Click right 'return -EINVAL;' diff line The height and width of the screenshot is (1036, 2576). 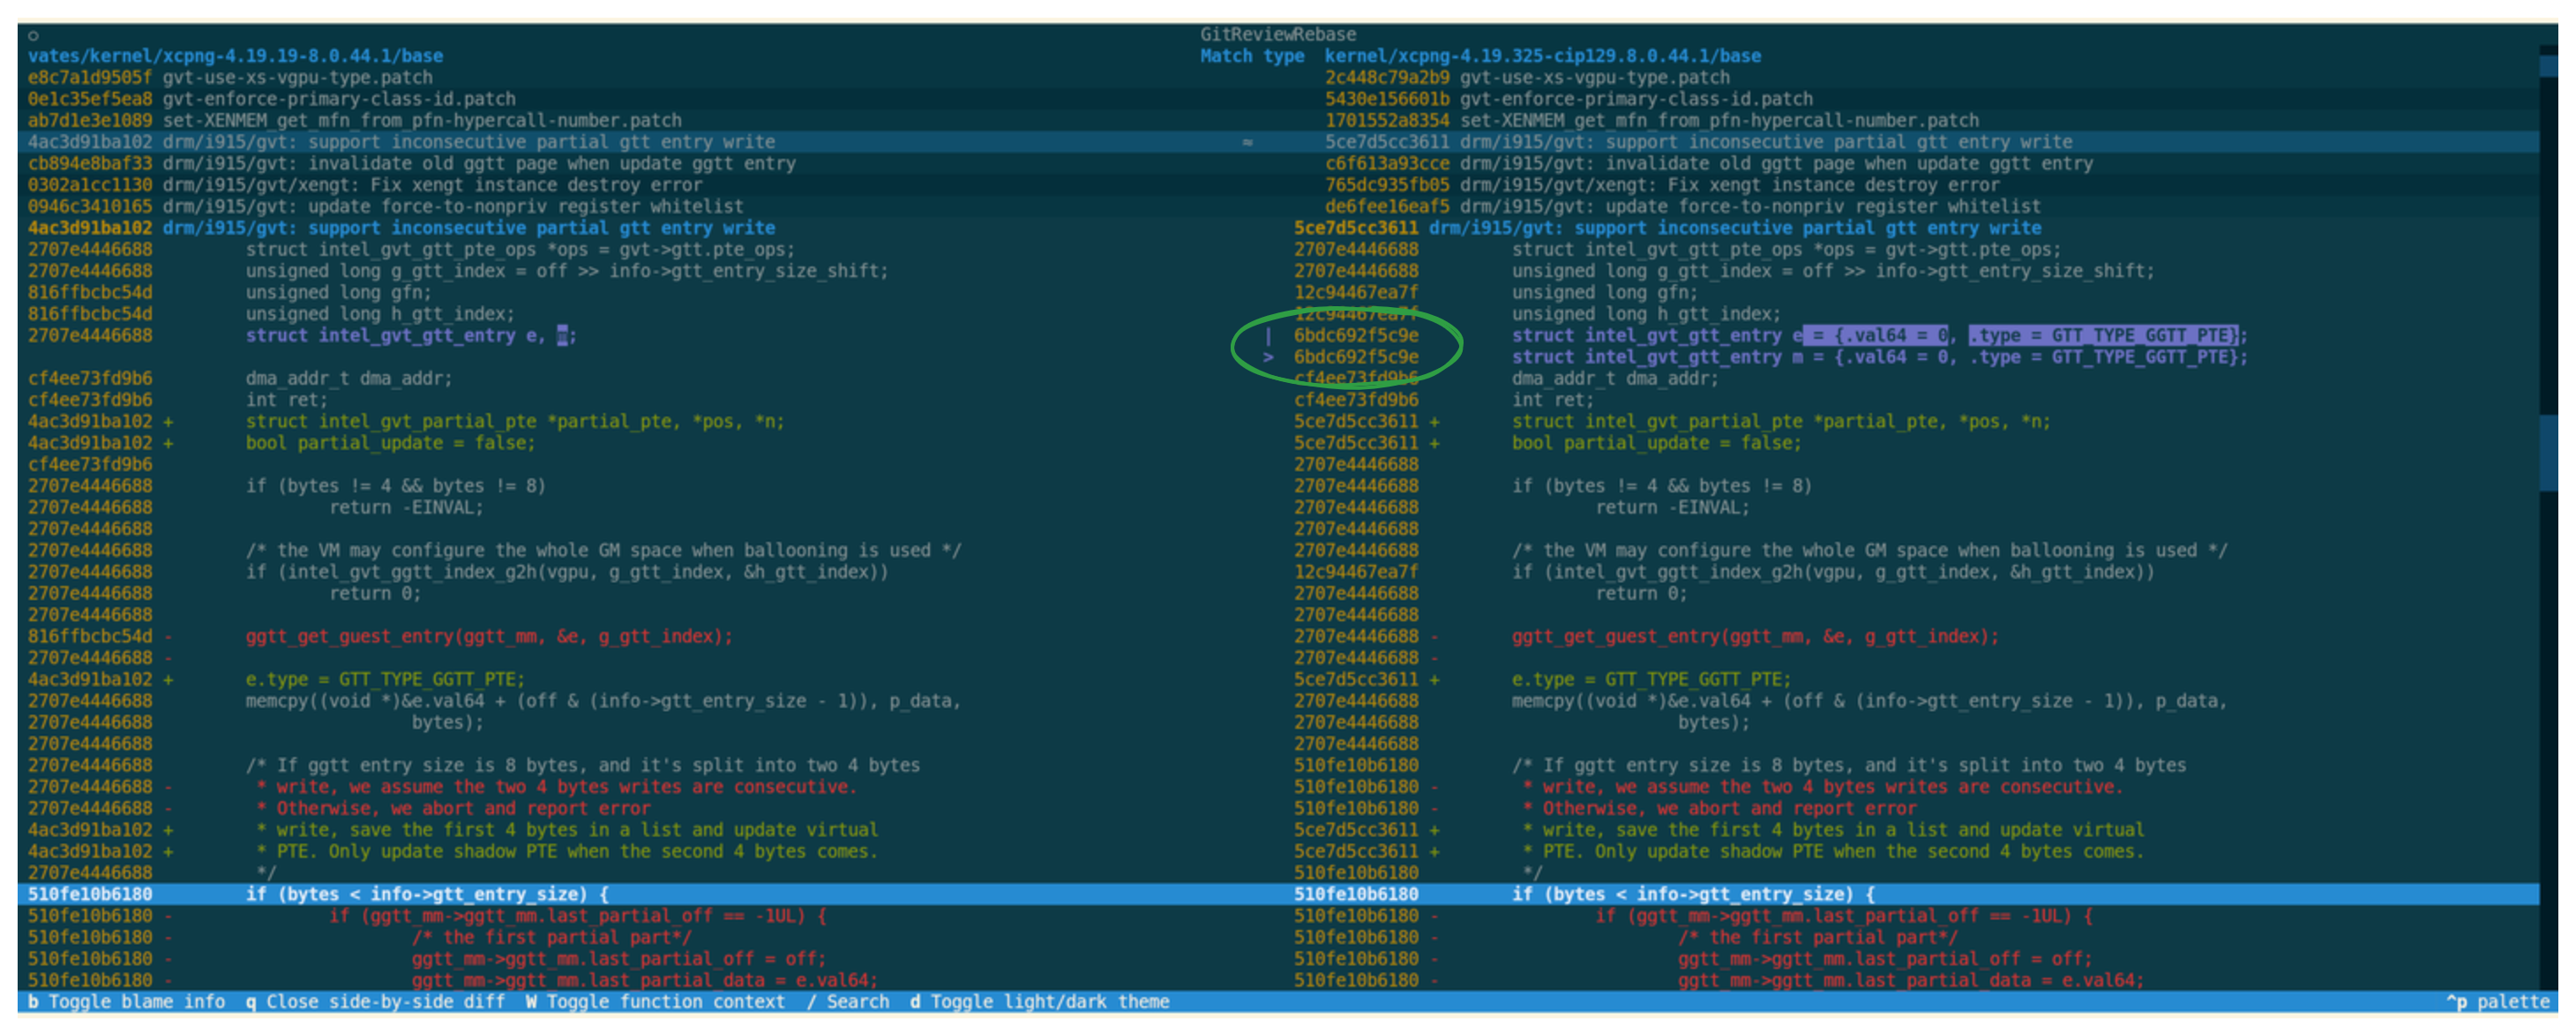tap(1673, 508)
